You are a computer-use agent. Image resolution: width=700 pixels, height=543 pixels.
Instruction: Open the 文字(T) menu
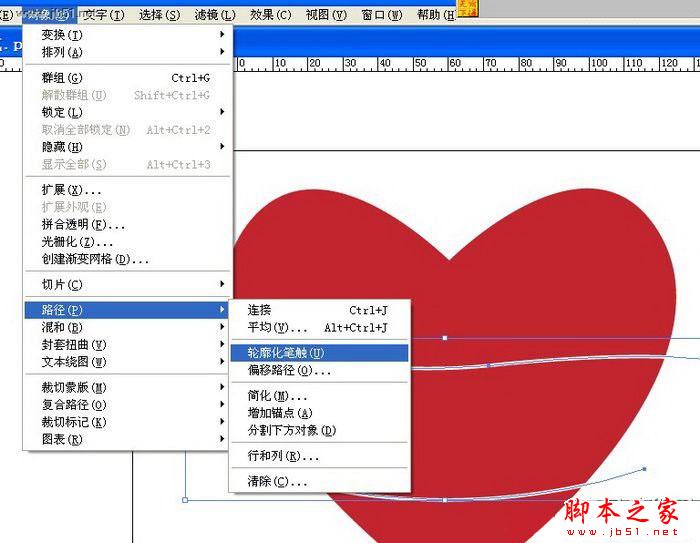click(104, 15)
